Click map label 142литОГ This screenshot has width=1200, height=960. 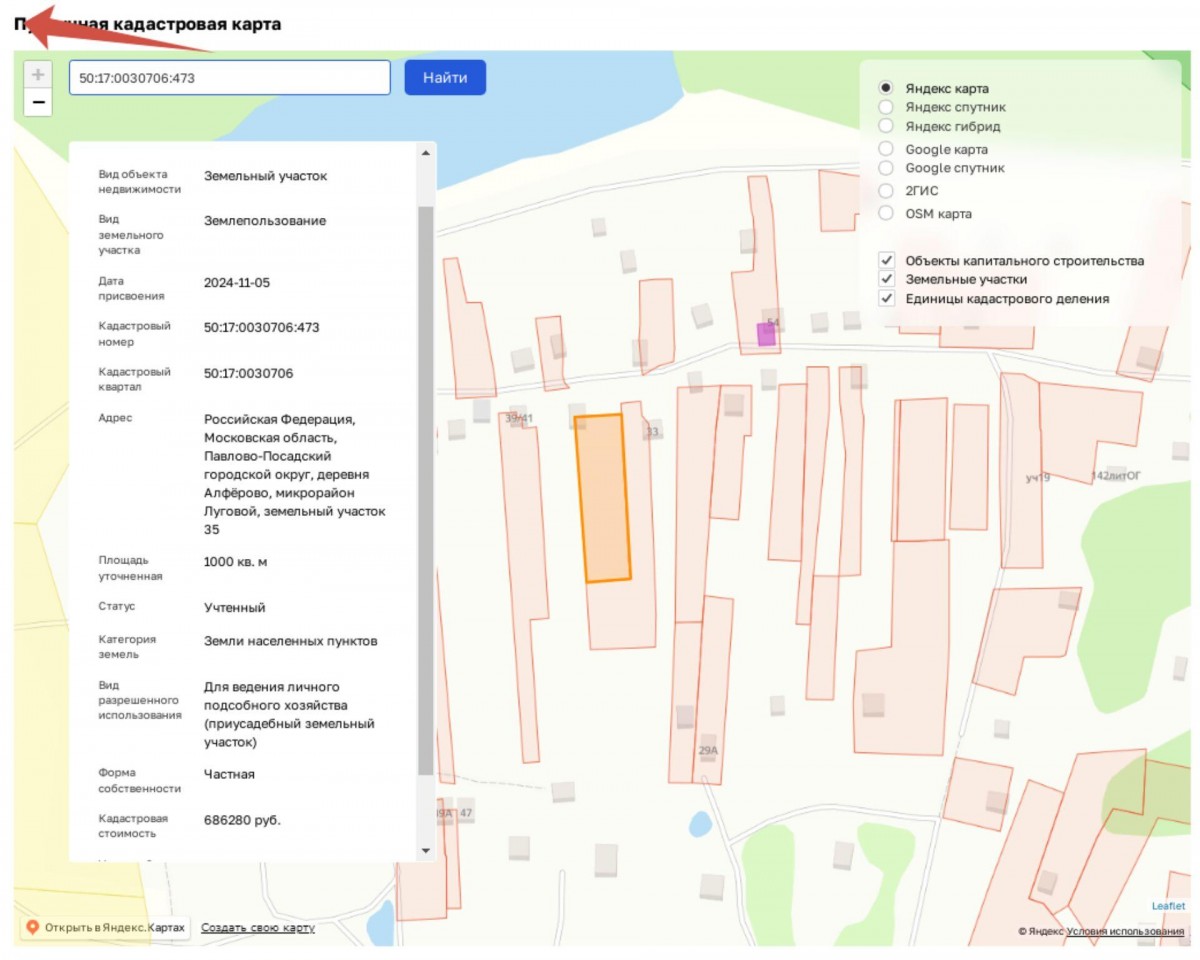click(x=1116, y=476)
